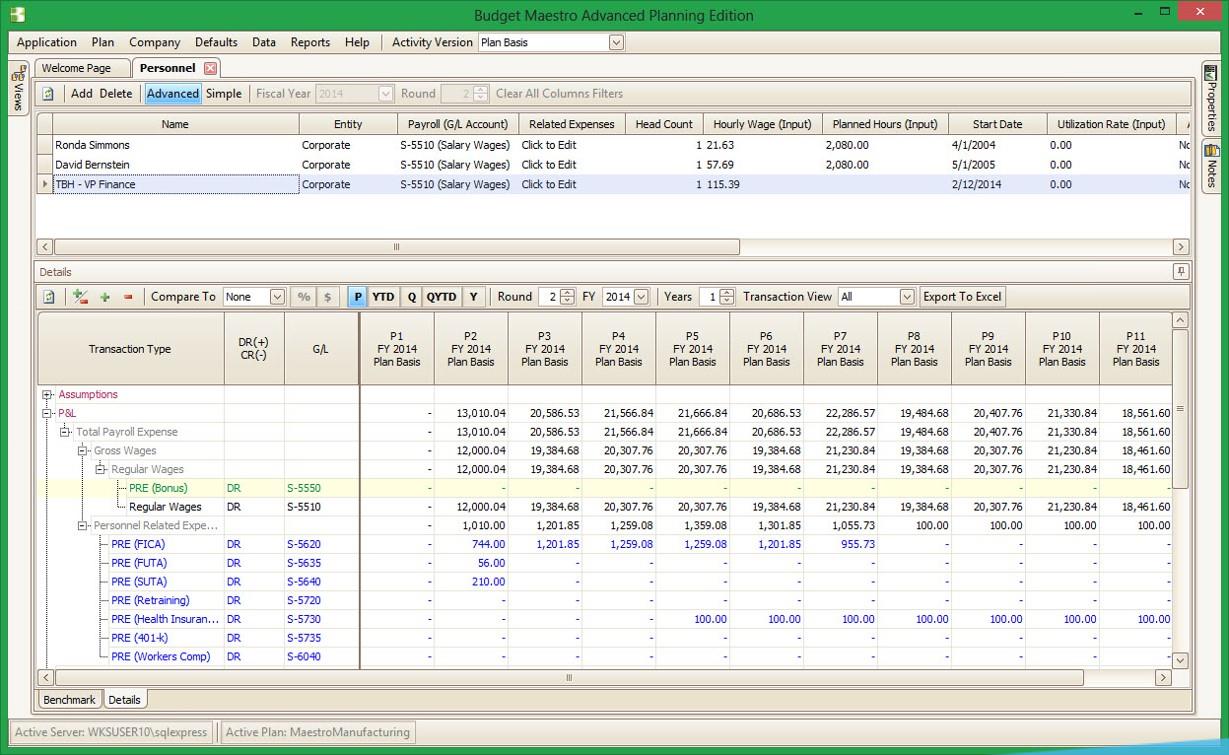Click the scroll-down arrow of the Details grid
Image resolution: width=1229 pixels, height=755 pixels.
pyautogui.click(x=1180, y=660)
